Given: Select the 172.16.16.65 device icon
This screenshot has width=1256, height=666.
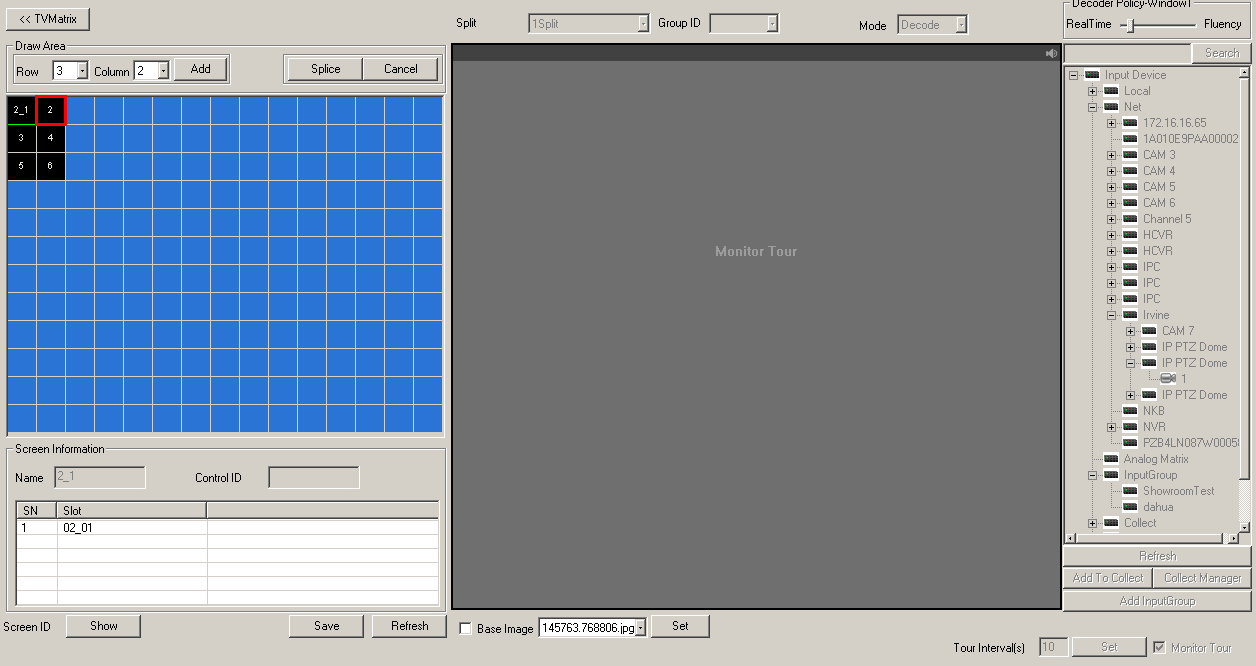Looking at the screenshot, I should point(1130,123).
